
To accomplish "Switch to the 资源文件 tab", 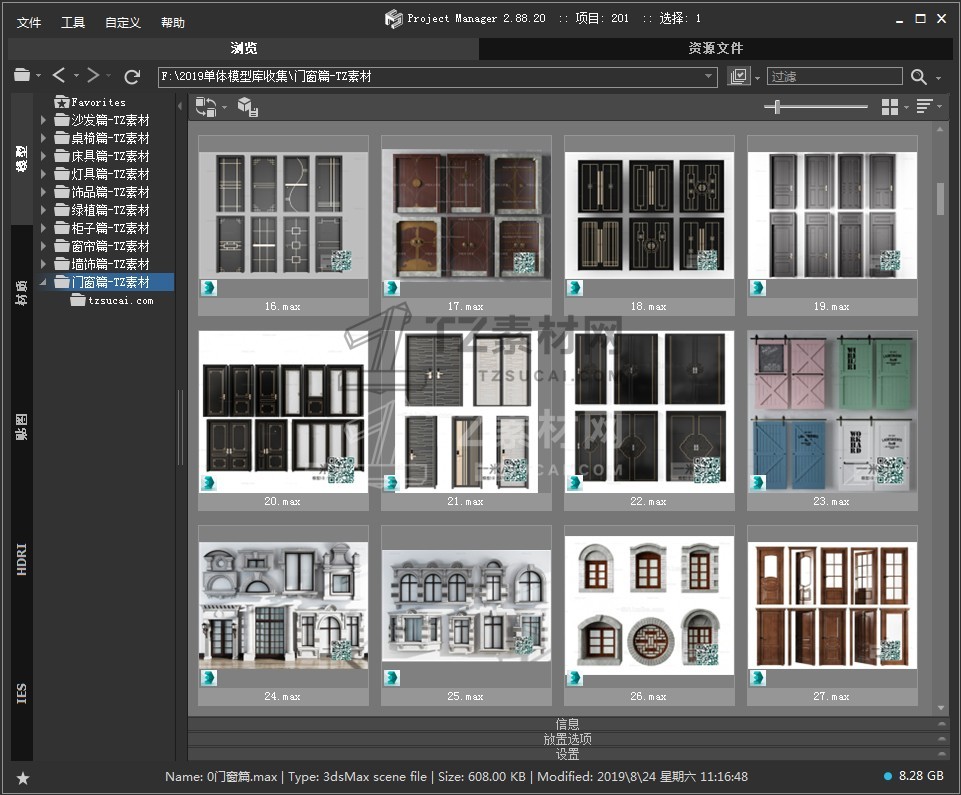I will 715,48.
